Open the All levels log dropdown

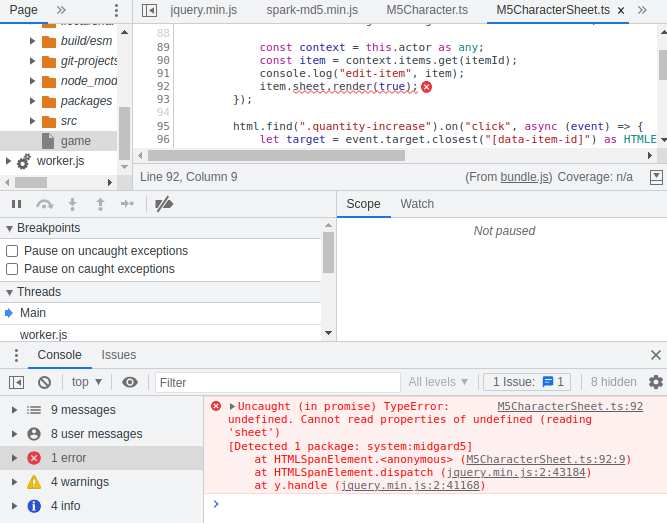click(x=438, y=382)
